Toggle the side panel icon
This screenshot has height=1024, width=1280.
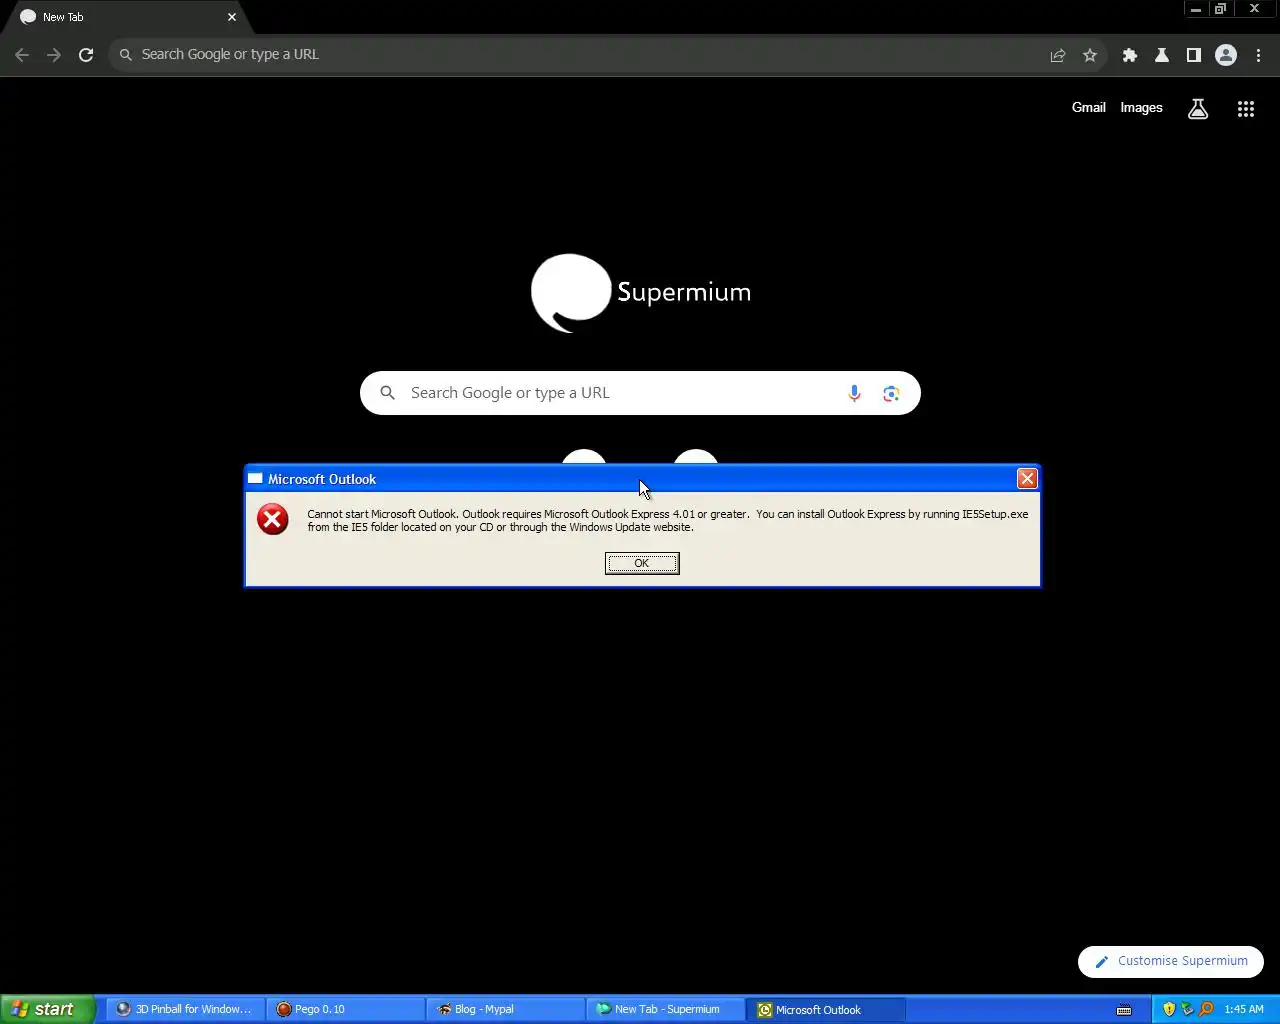1194,55
